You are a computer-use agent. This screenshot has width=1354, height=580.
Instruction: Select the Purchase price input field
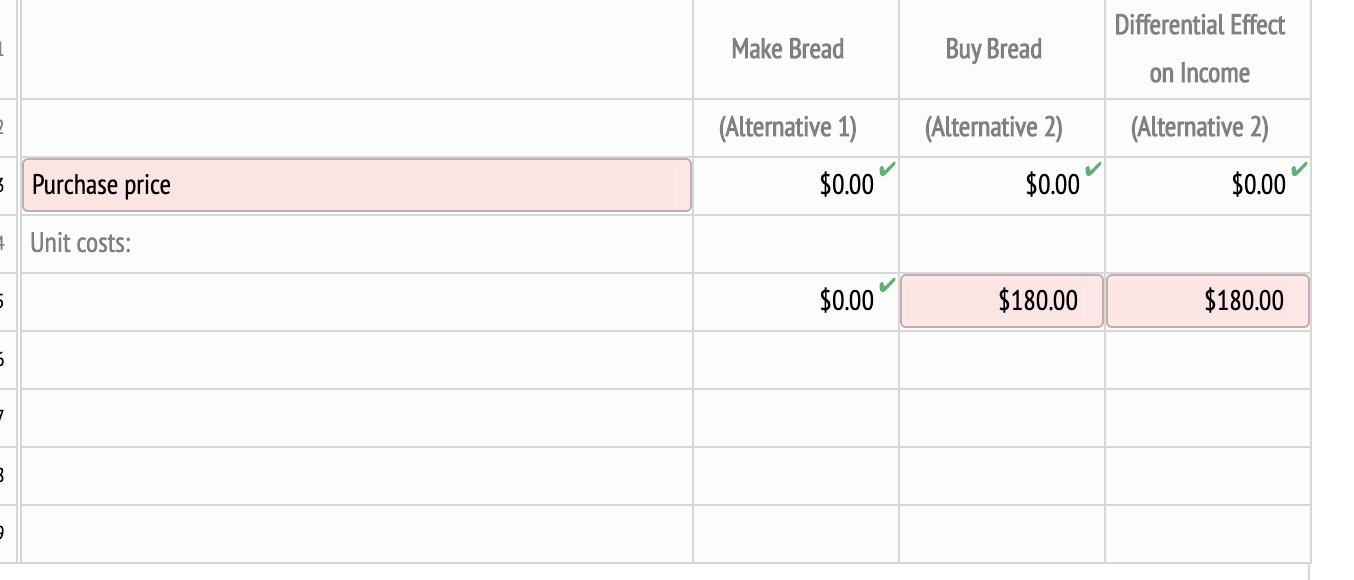tap(356, 185)
